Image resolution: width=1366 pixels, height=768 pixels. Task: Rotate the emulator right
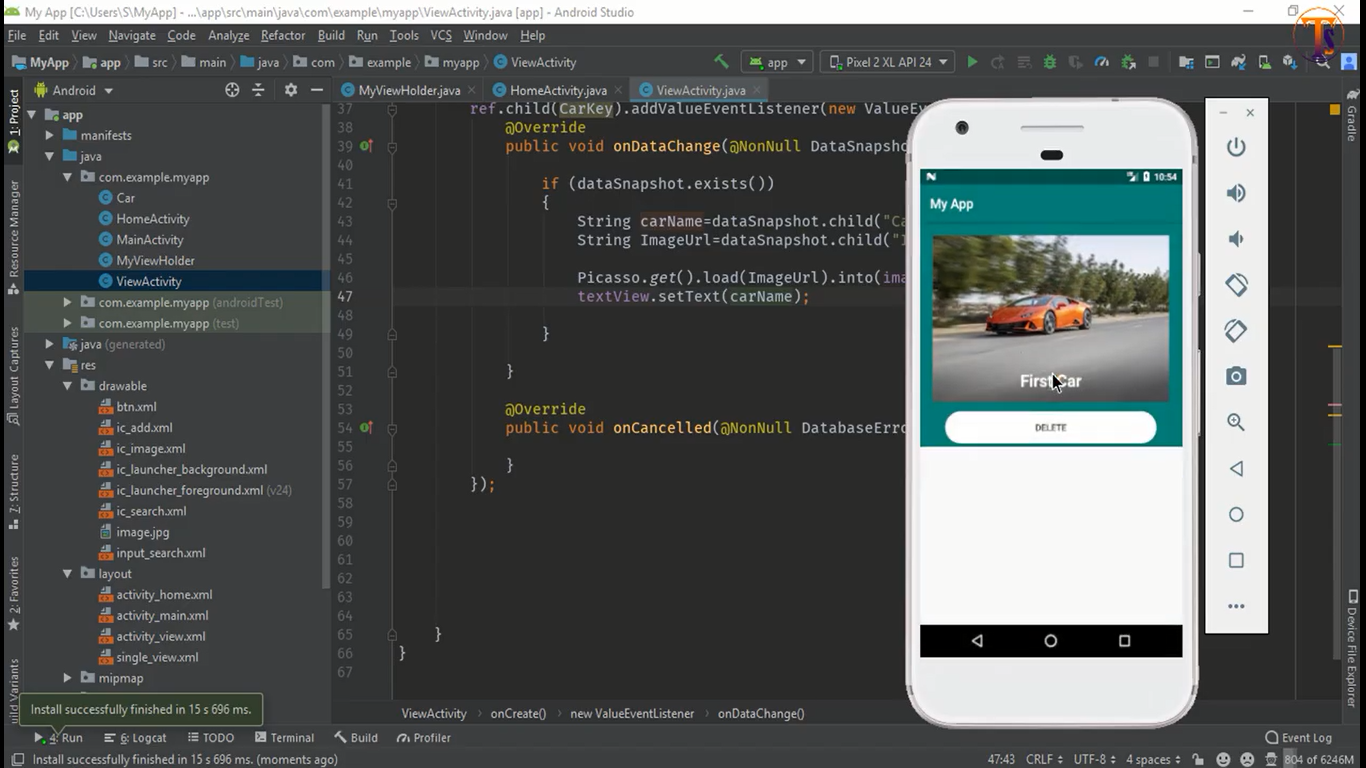pyautogui.click(x=1236, y=330)
